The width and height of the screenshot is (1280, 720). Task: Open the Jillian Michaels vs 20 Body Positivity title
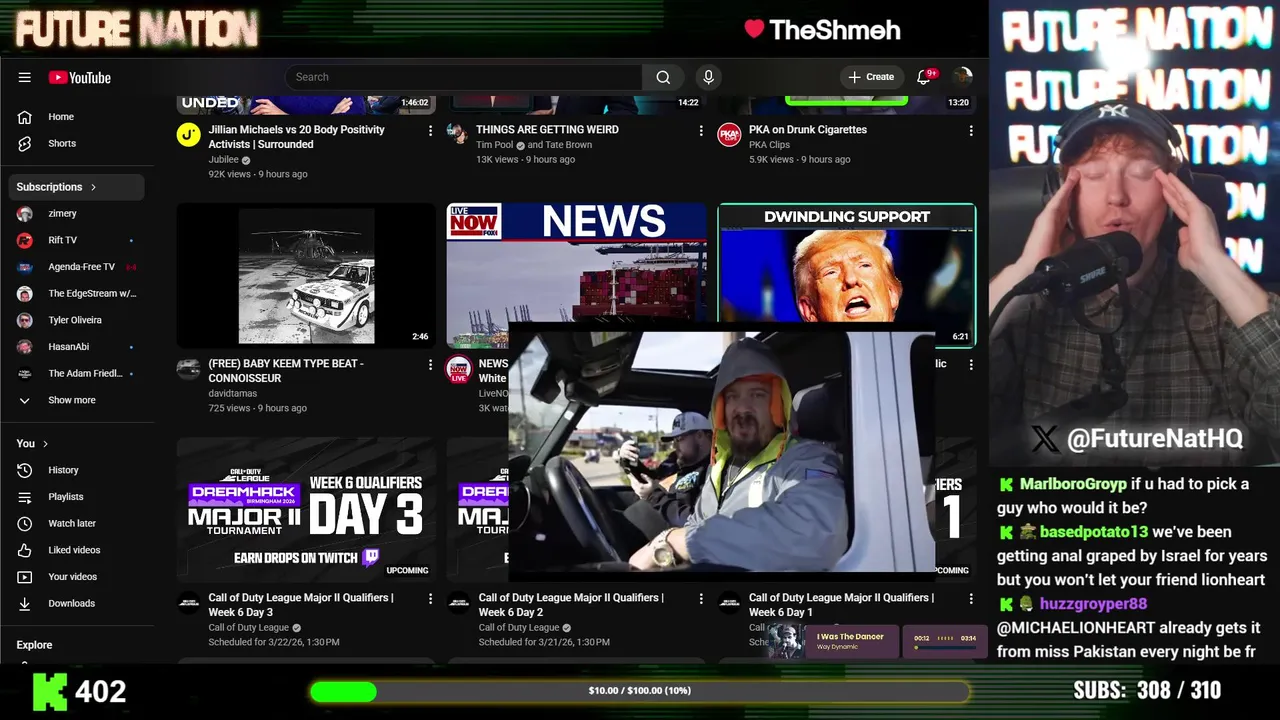[297, 137]
